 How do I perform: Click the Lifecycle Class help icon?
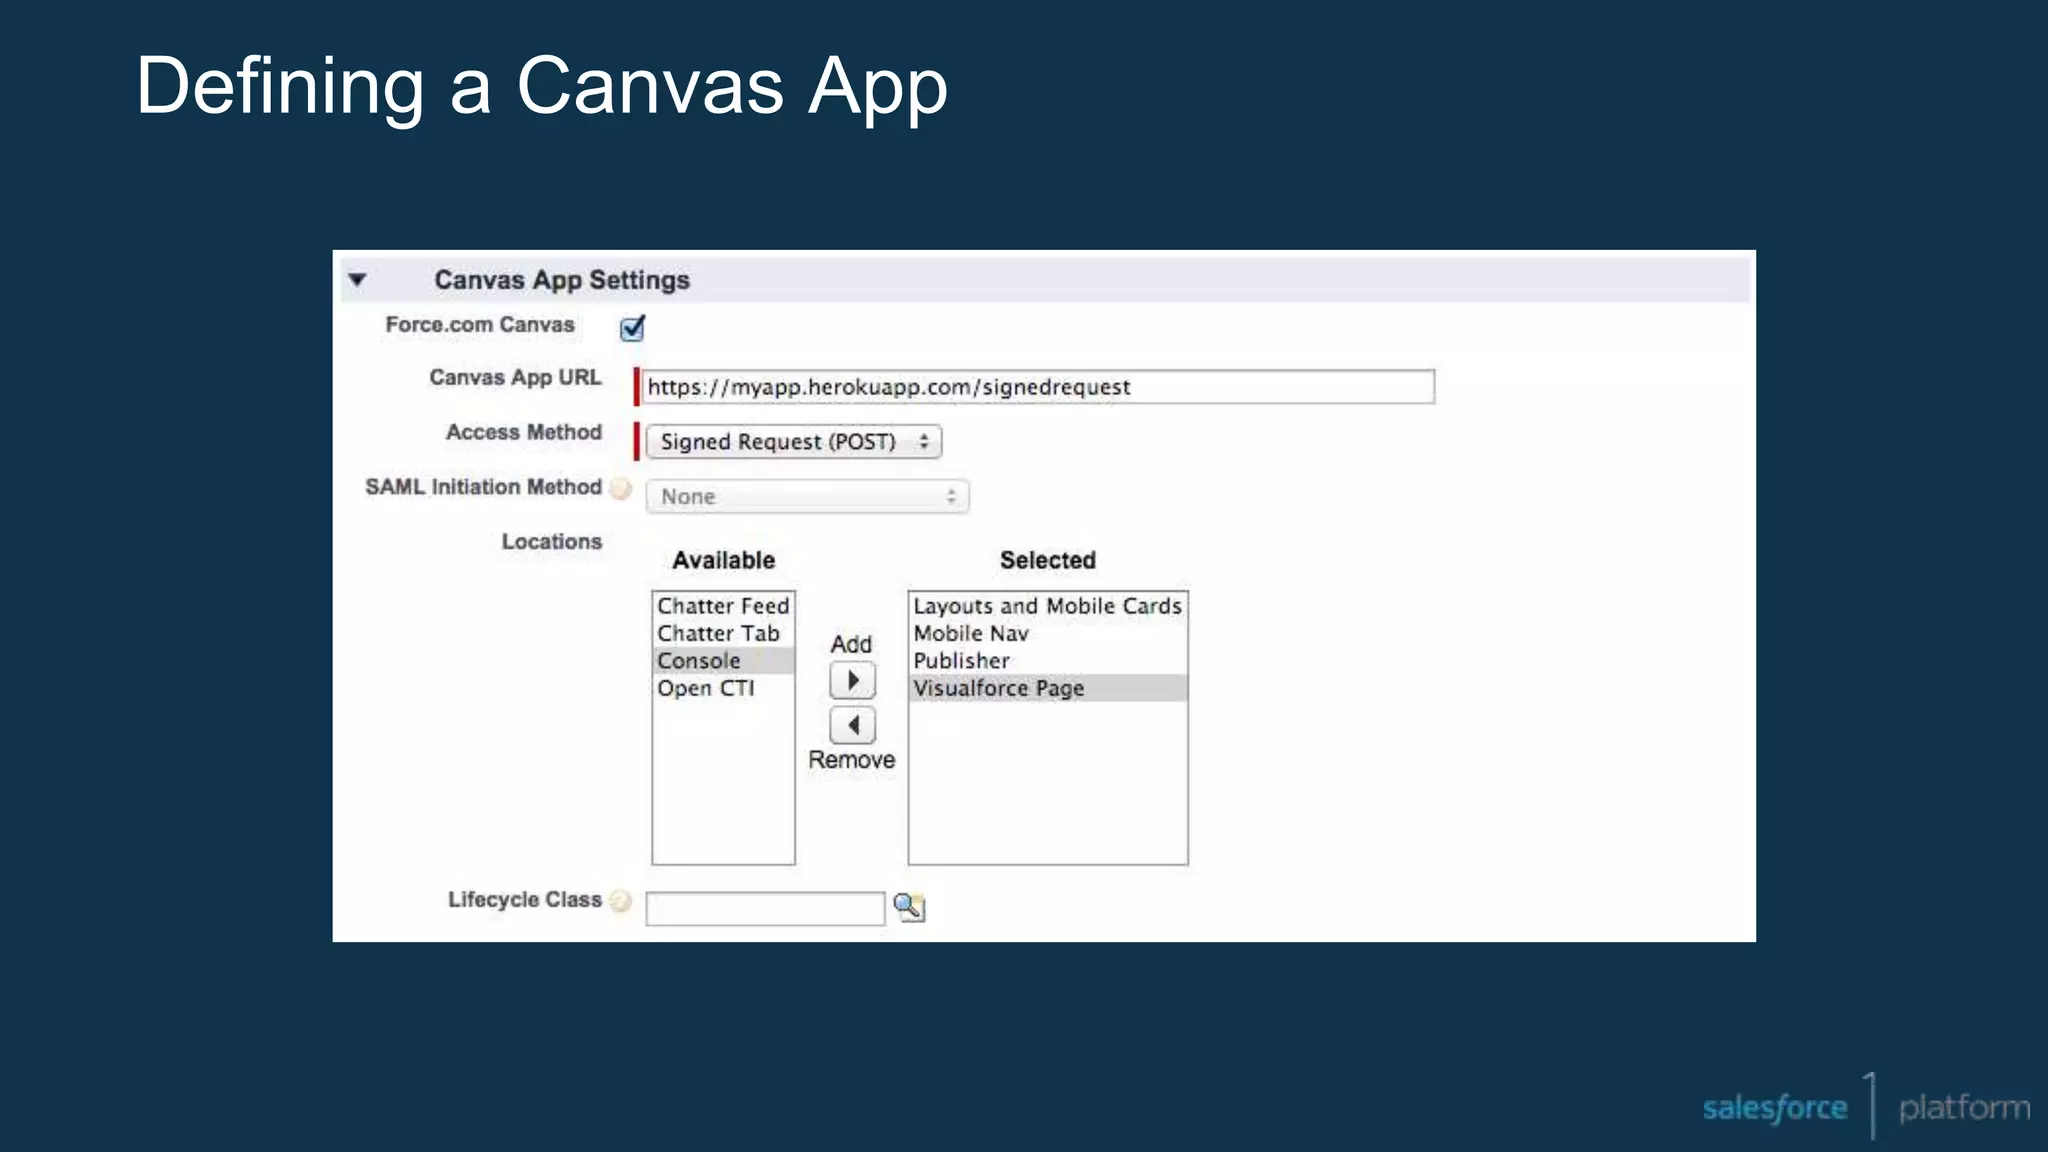621,901
